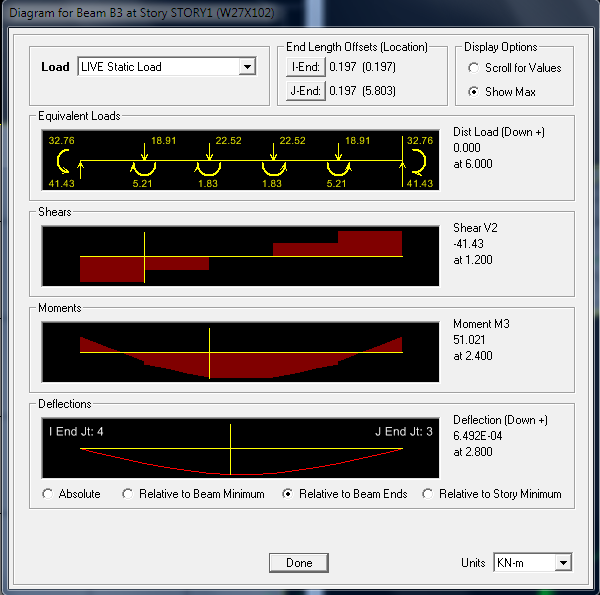Choose Relative to Story Minimum option
The image size is (600, 595).
point(492,494)
